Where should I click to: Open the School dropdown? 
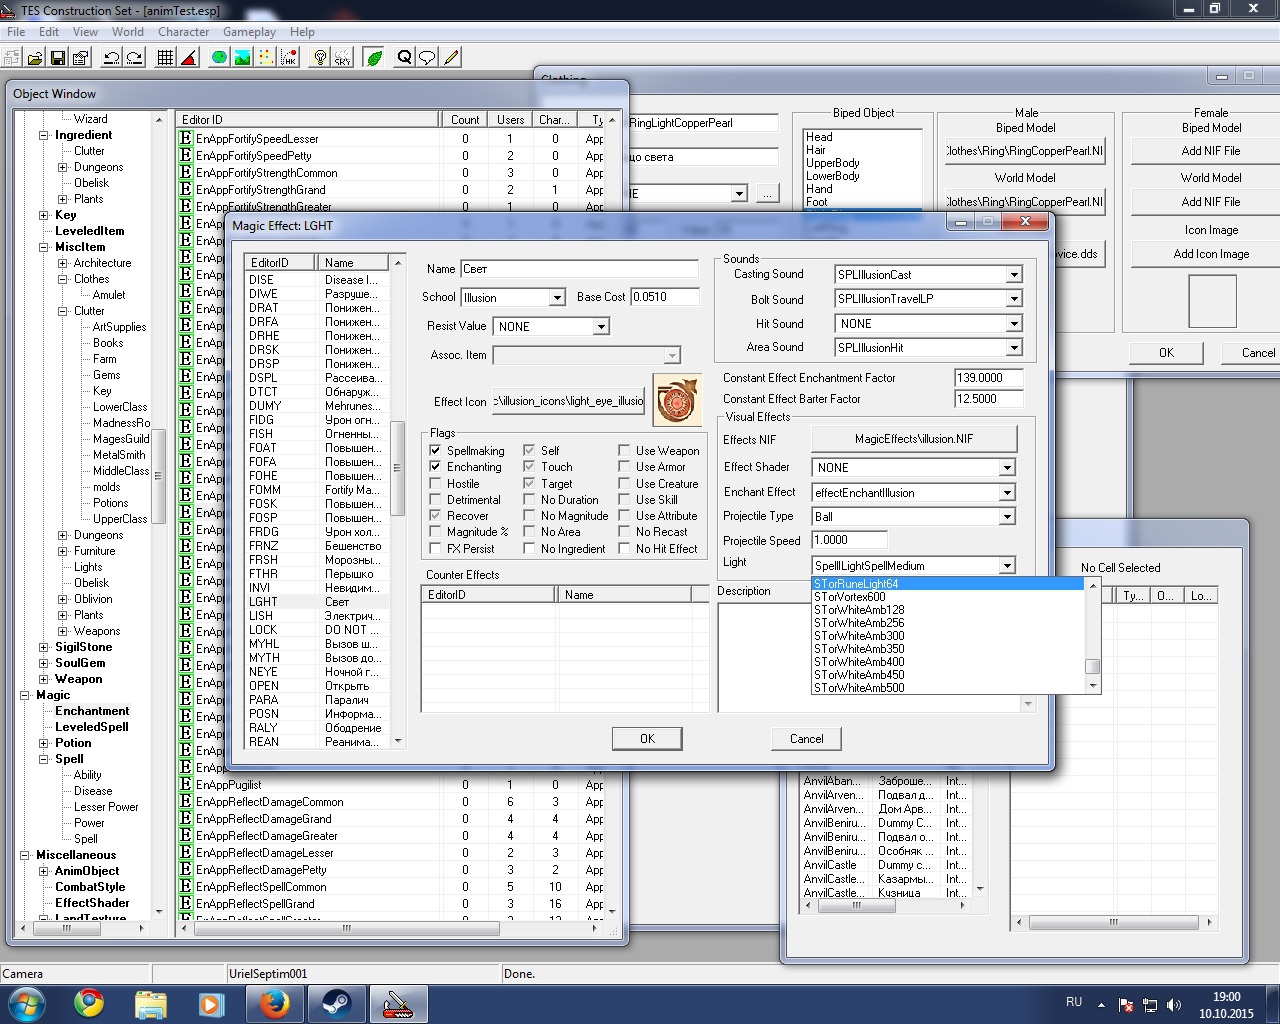coord(557,298)
